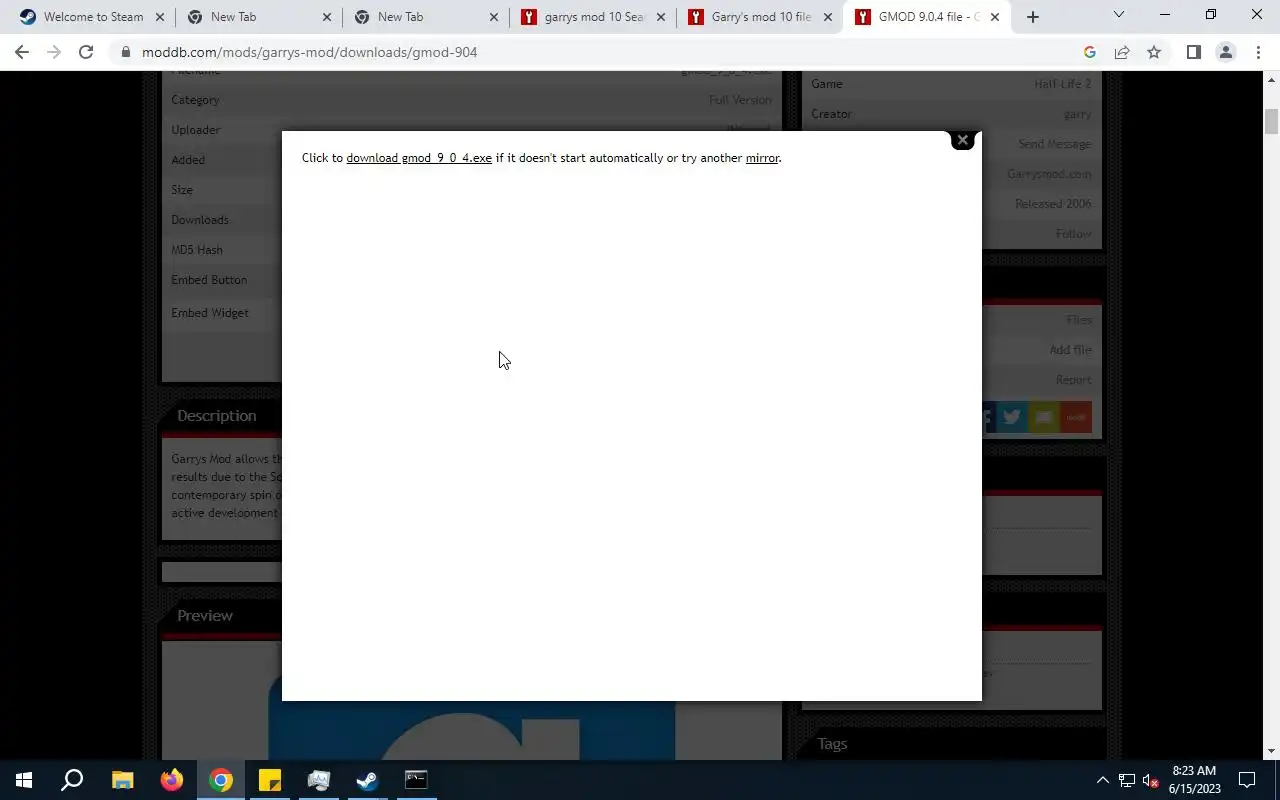1280x800 pixels.
Task: Click the scrollbar down arrow
Action: click(1271, 751)
